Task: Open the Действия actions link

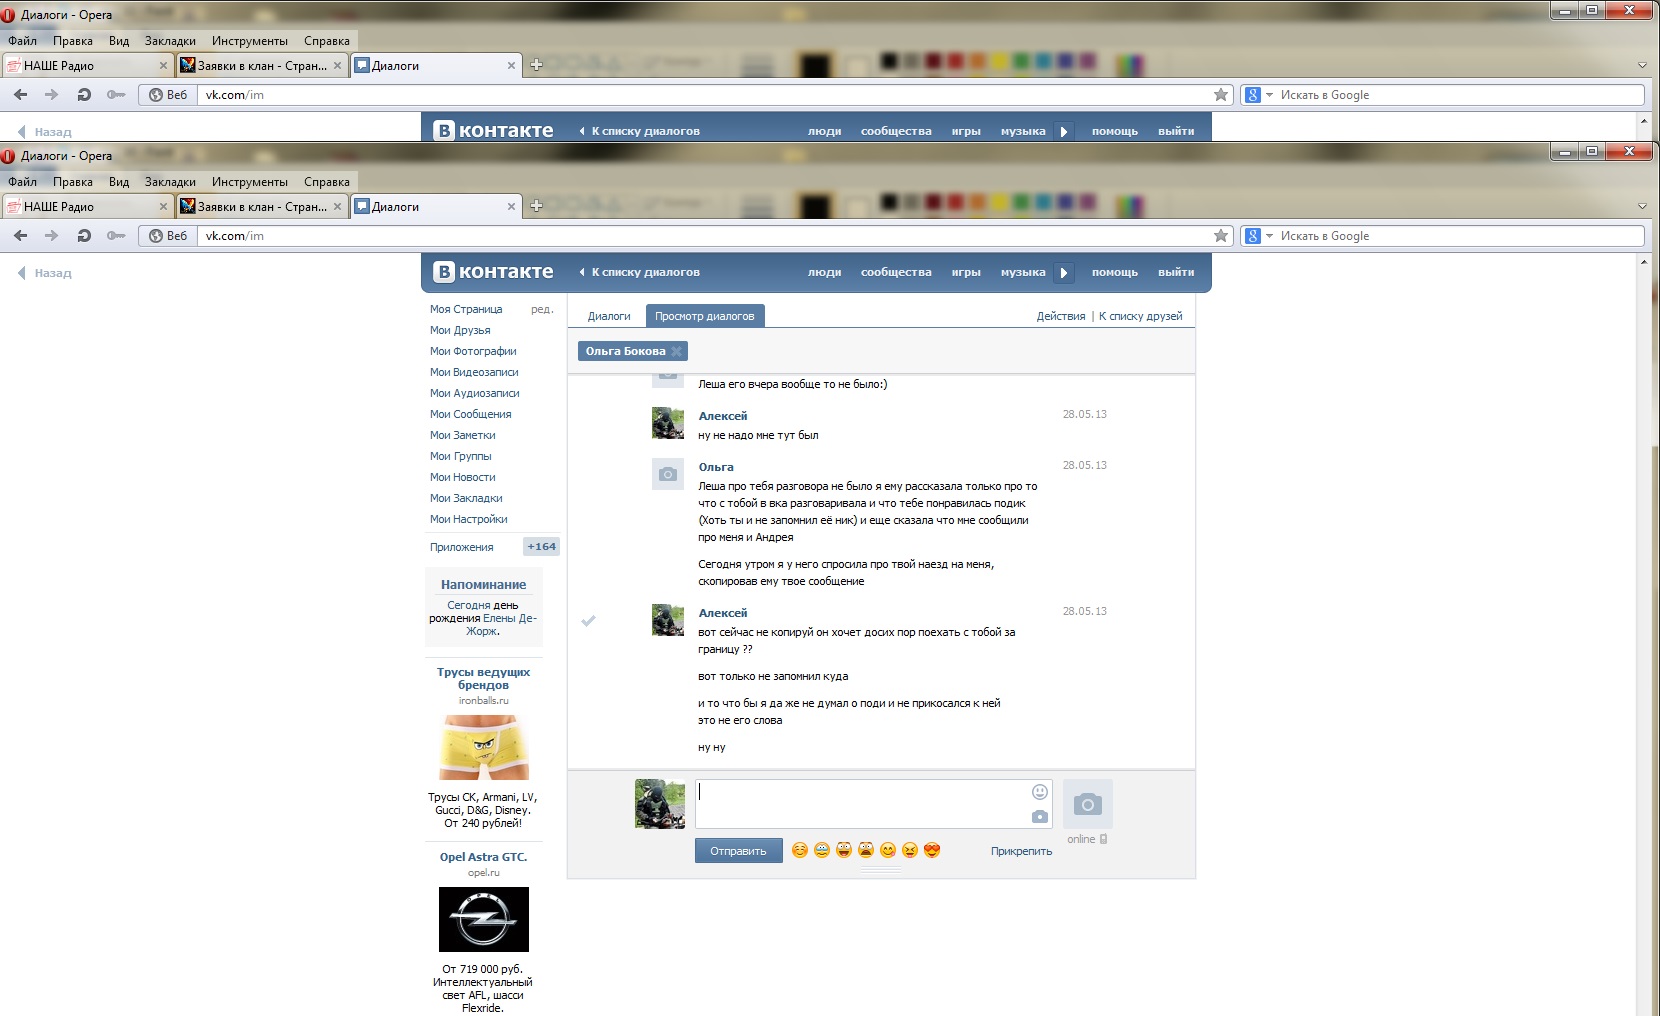Action: [1061, 316]
